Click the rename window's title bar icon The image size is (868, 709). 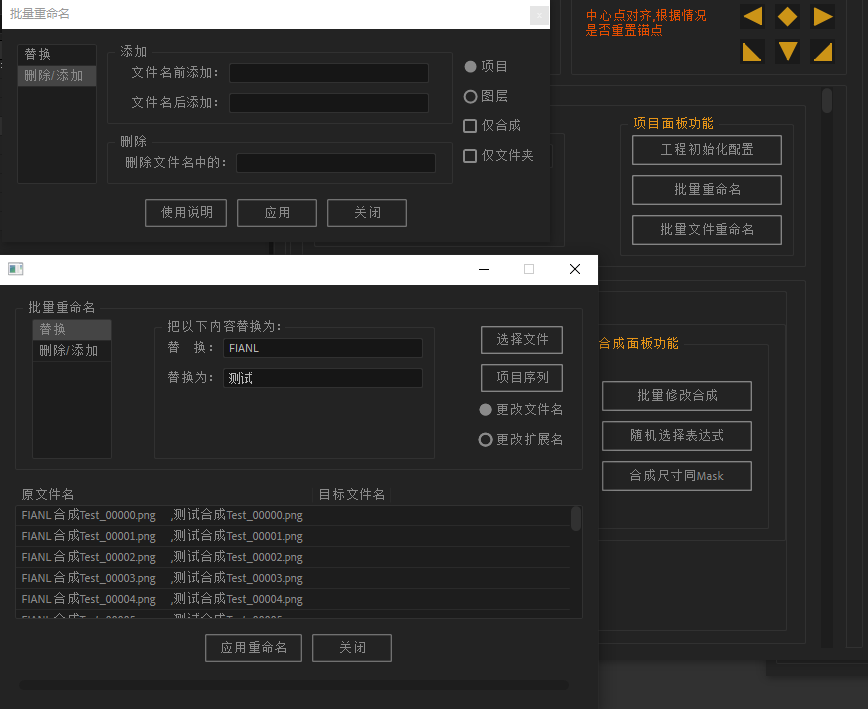[x=16, y=269]
